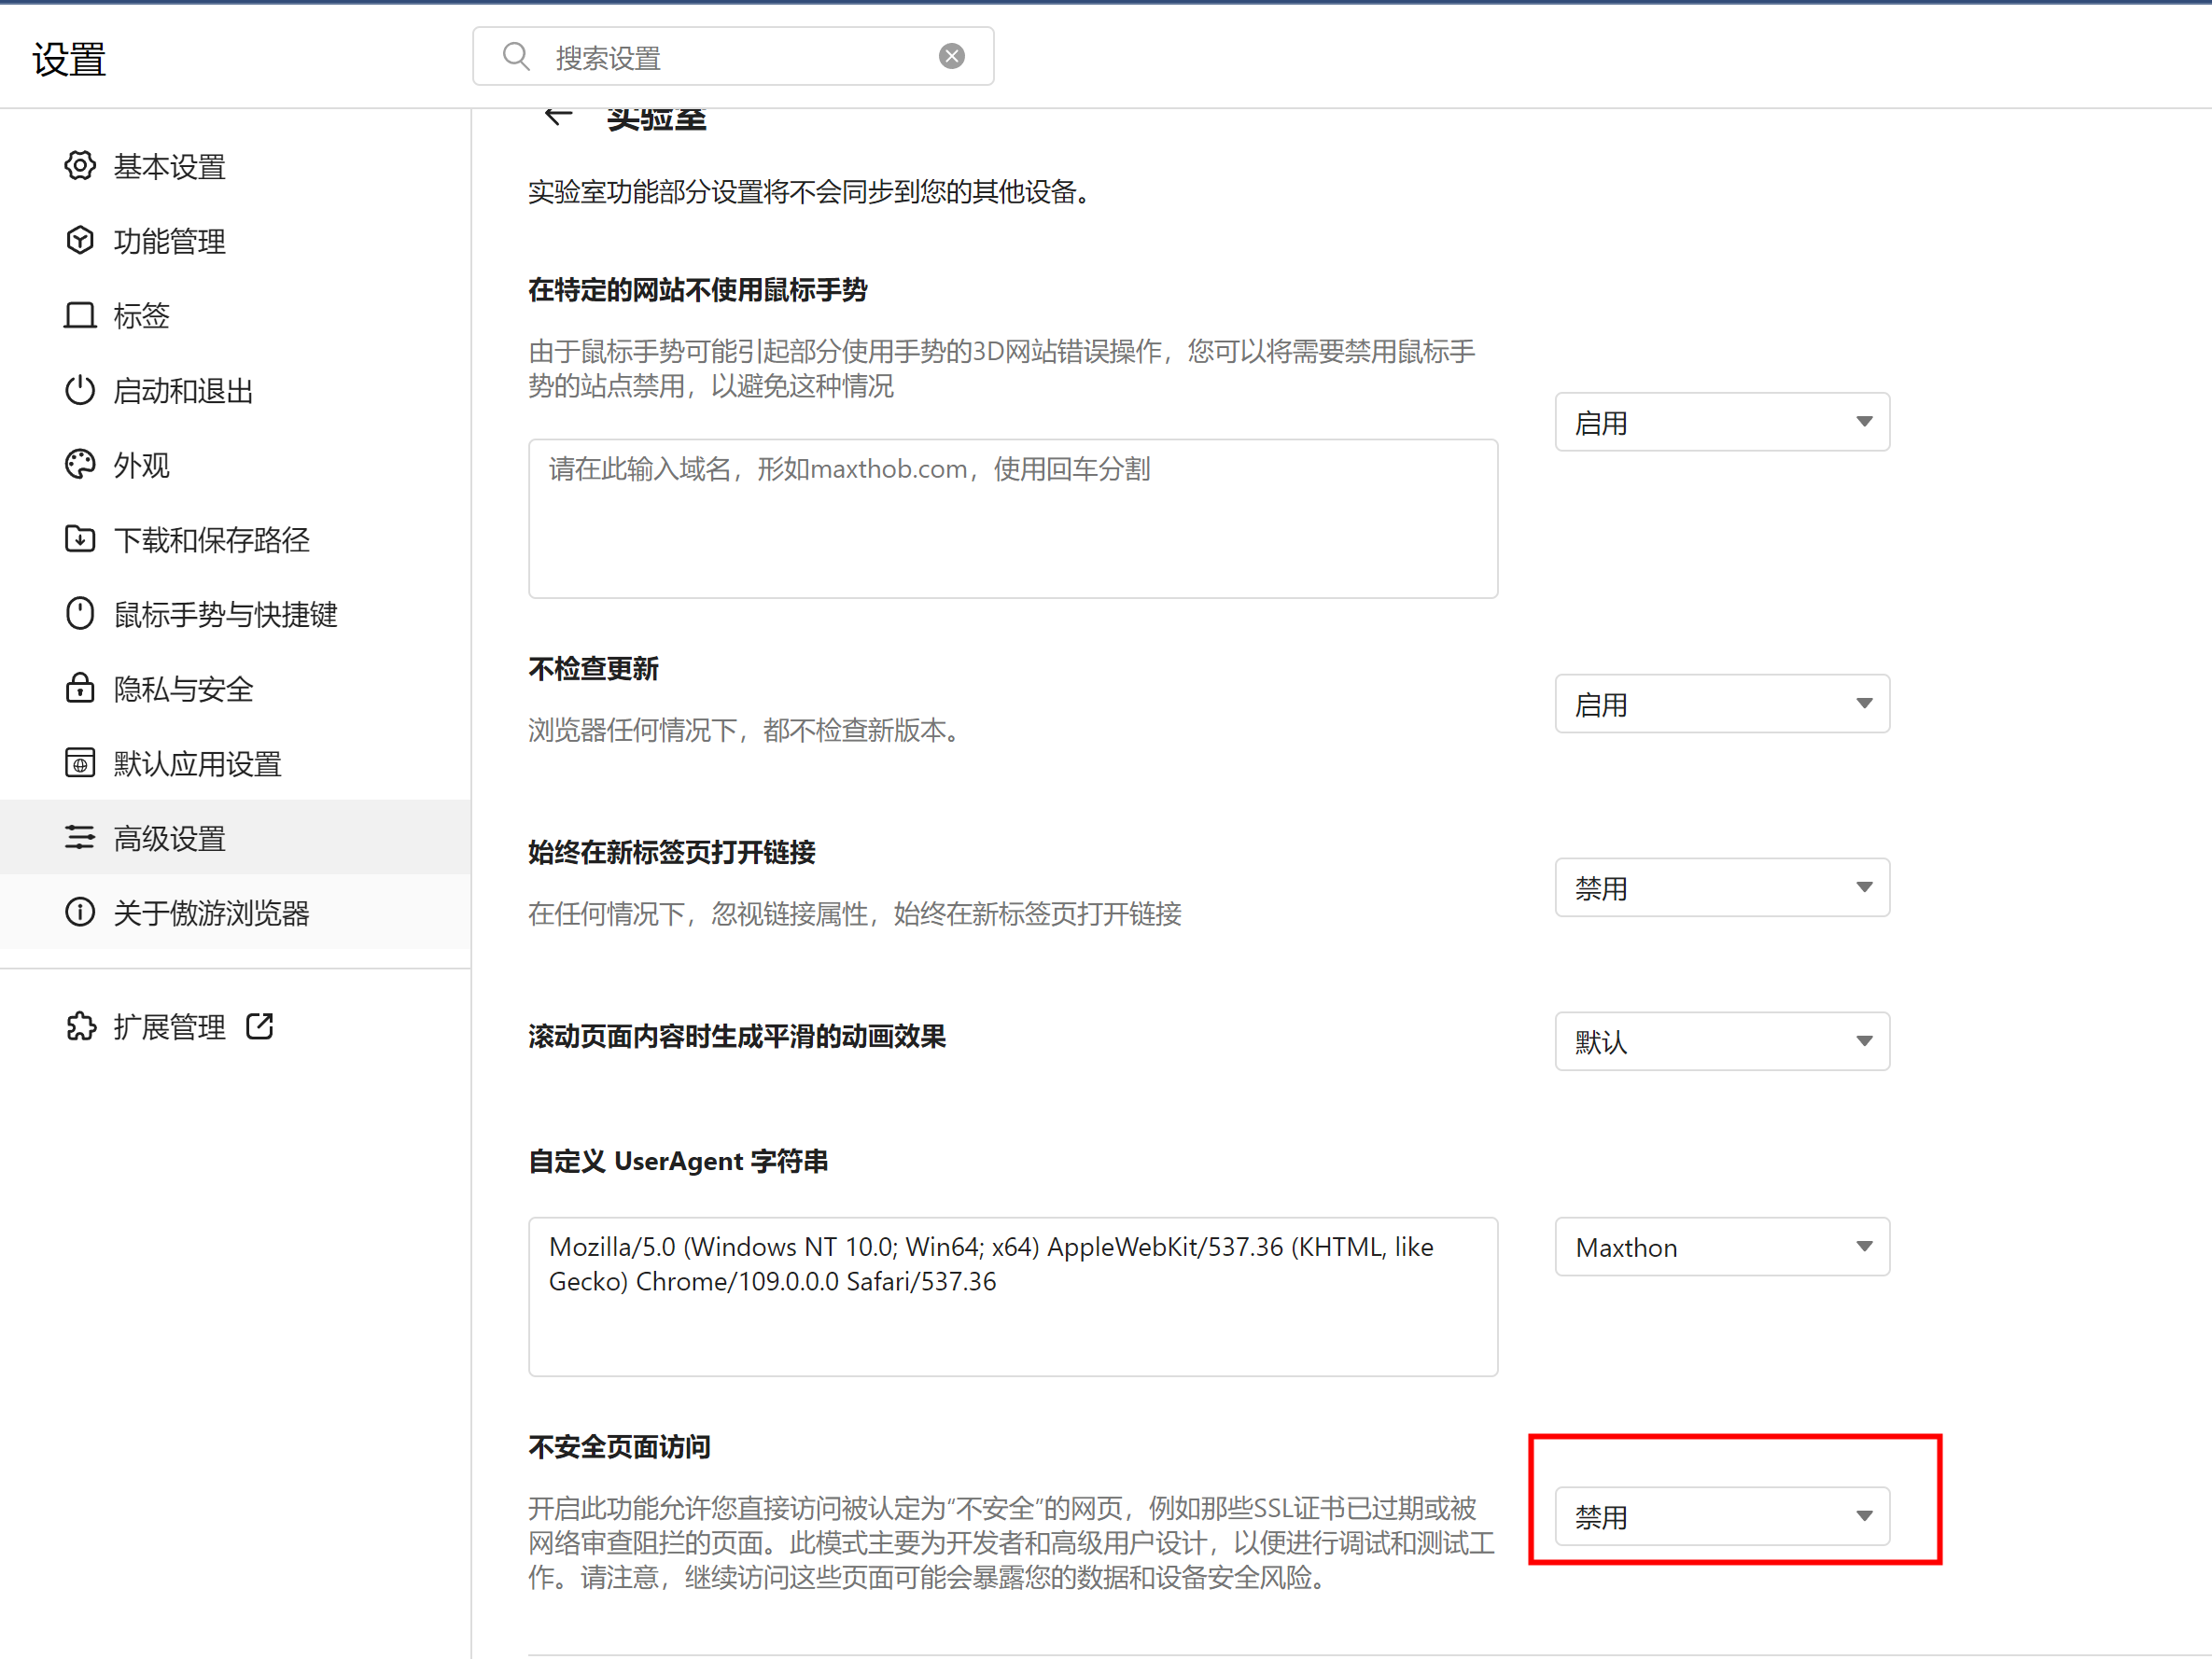Expand the 始终在新标签页打开链接 dropdown
Viewport: 2212px width, 1659px height.
click(1721, 888)
